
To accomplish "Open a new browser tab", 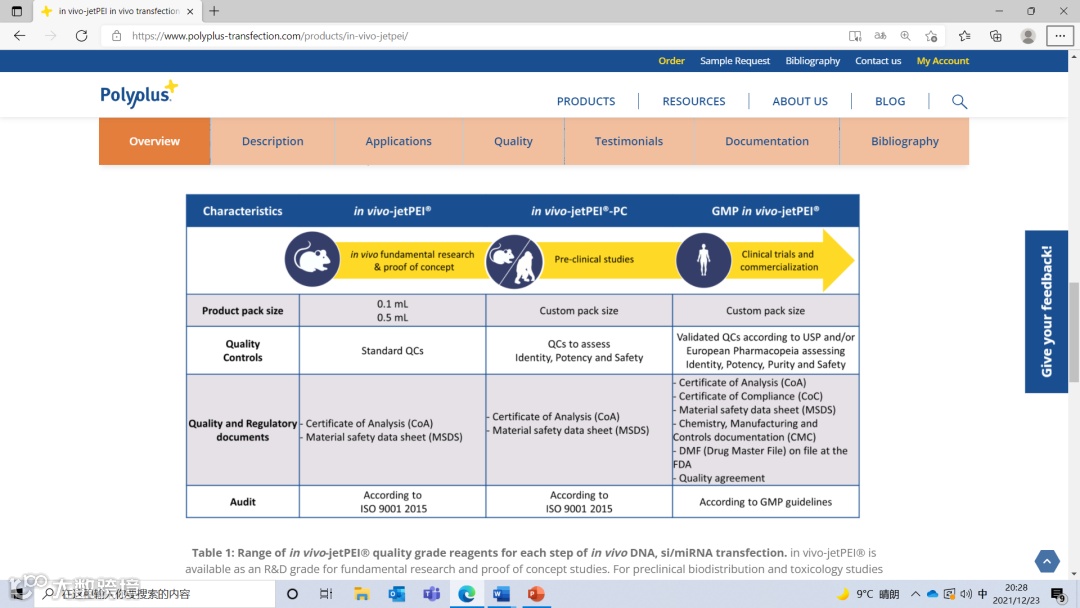I will point(214,11).
